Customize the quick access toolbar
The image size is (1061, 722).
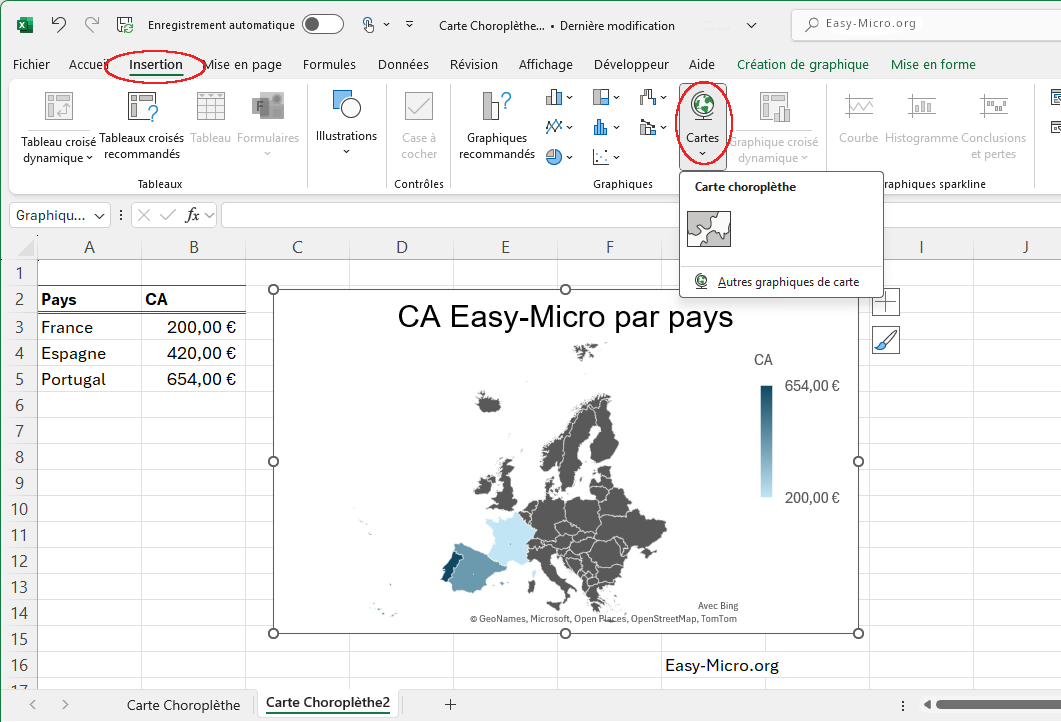409,24
